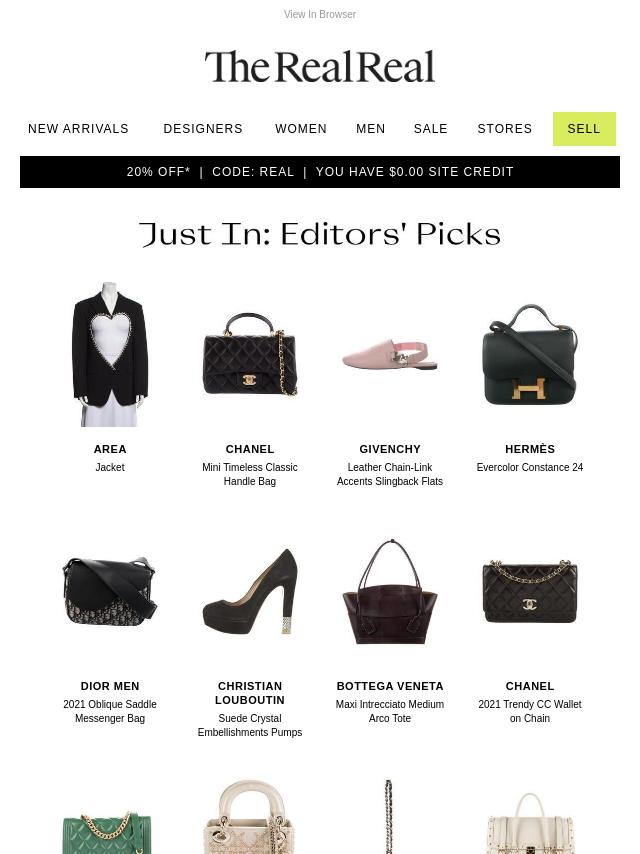Open the green quilted chain bag image
This screenshot has height=854, width=640.
pyautogui.click(x=107, y=832)
